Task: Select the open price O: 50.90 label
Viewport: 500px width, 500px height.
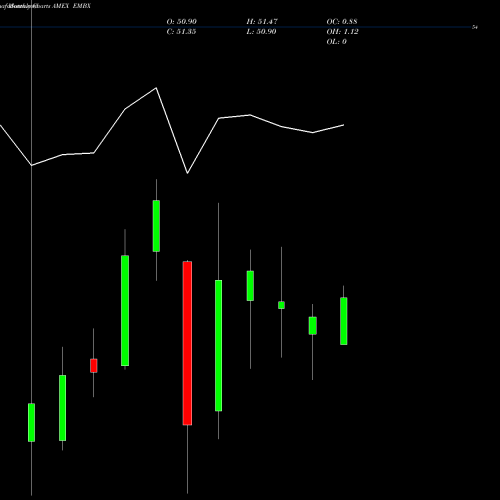Action: pyautogui.click(x=182, y=21)
